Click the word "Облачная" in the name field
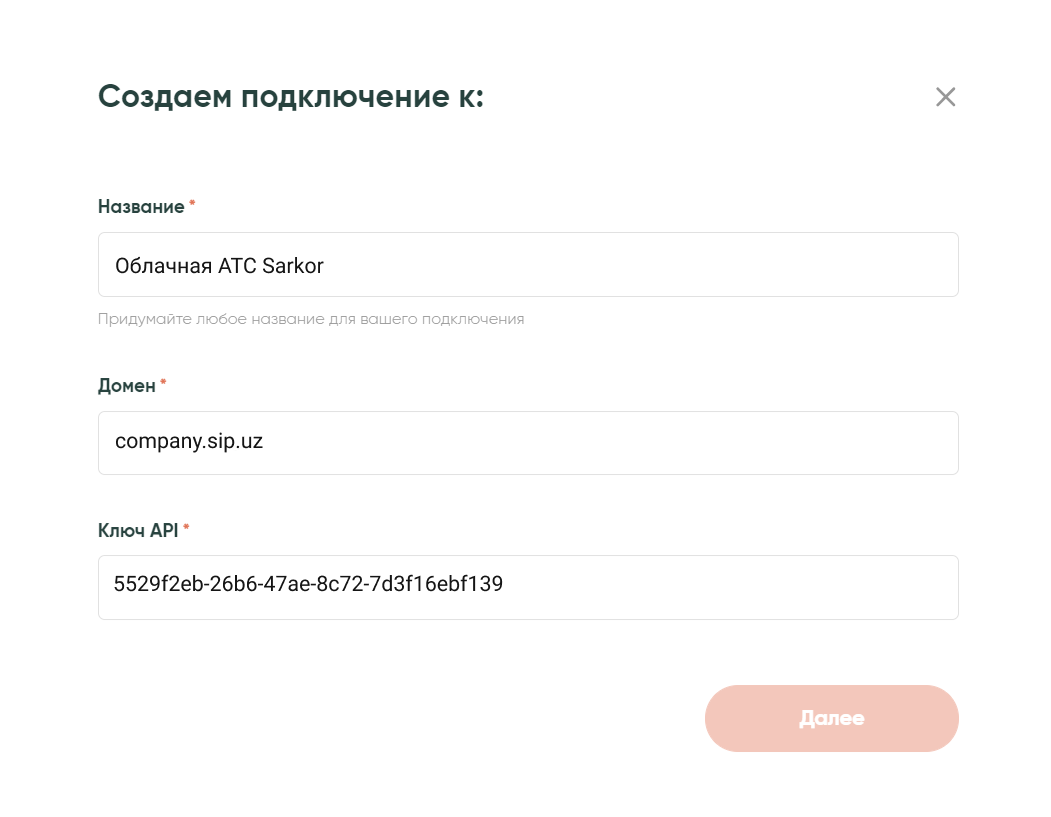The width and height of the screenshot is (1051, 817). tap(163, 266)
